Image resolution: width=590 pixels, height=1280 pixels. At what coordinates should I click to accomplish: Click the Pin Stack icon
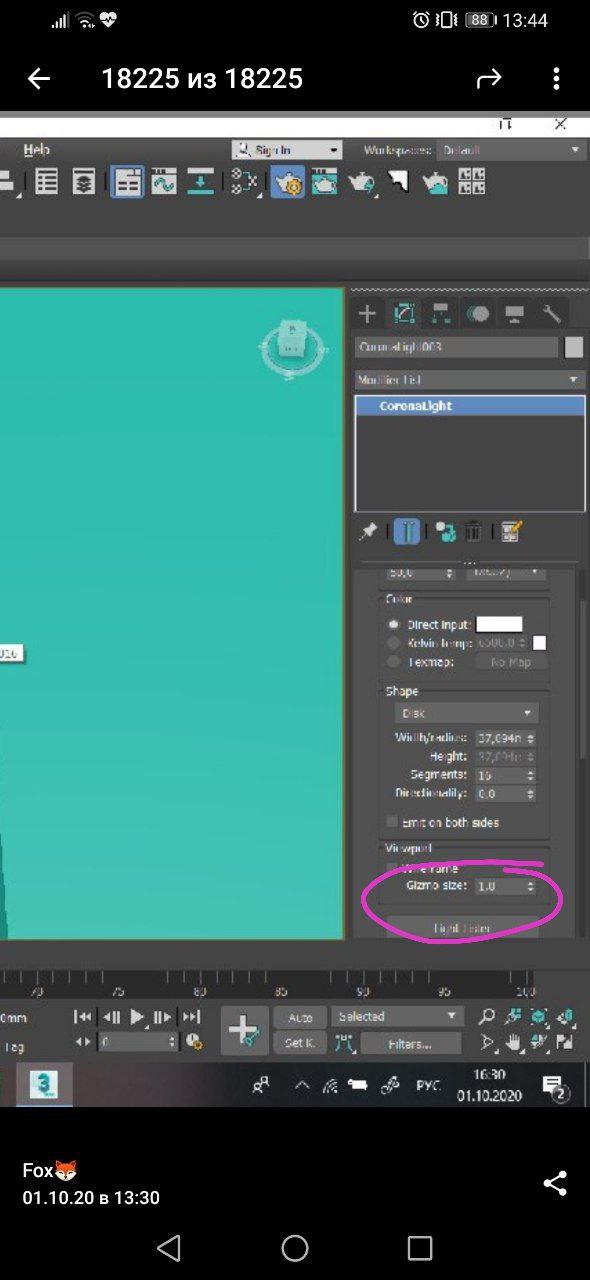point(369,531)
